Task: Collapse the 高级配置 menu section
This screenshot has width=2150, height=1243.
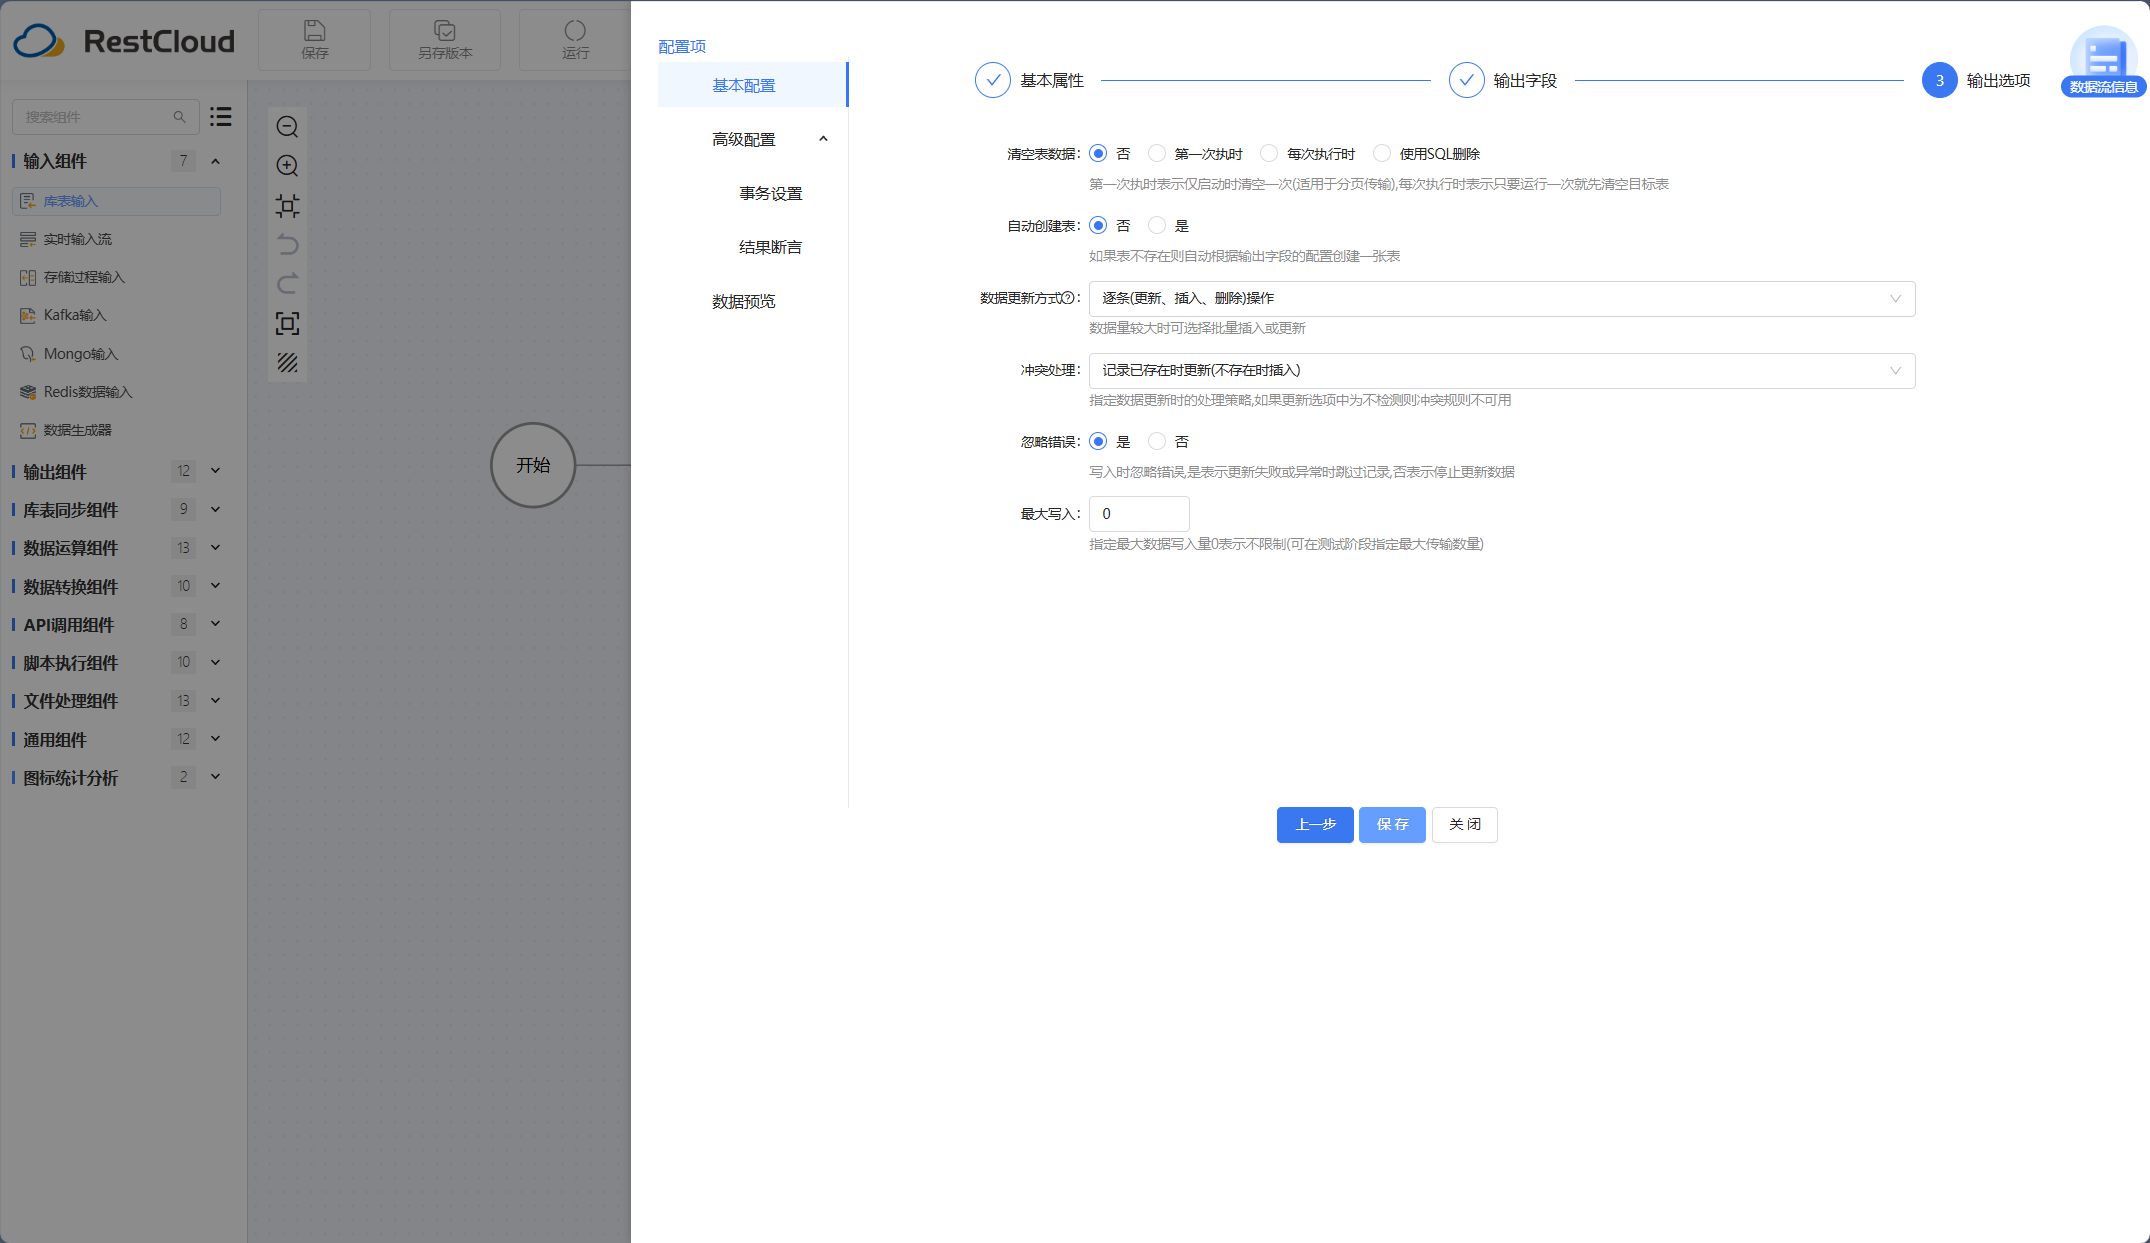Action: point(823,139)
